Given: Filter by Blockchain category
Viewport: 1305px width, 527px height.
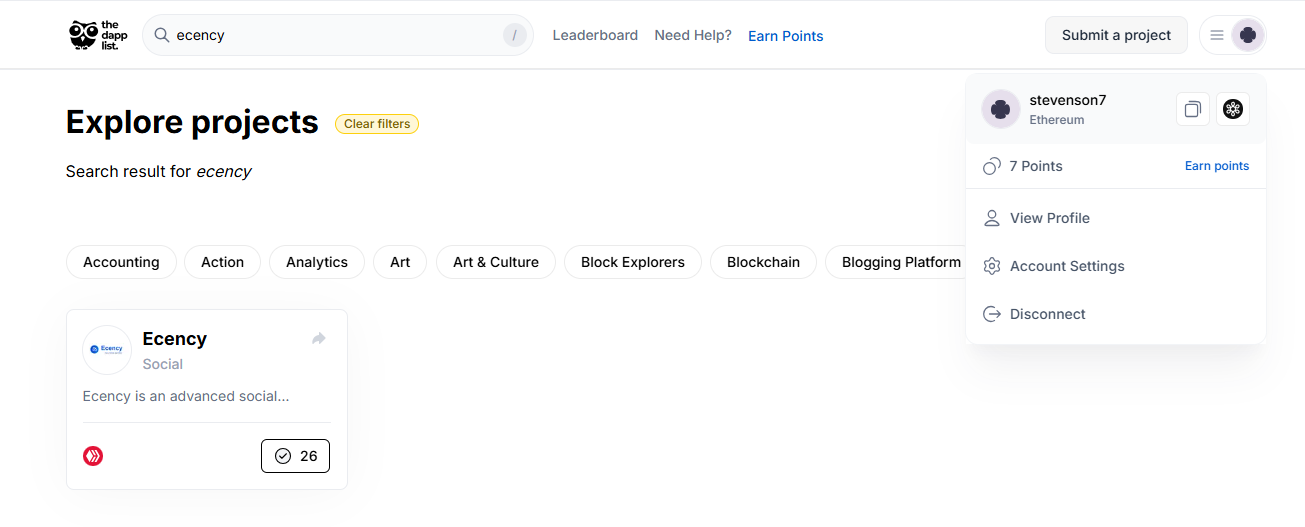Looking at the screenshot, I should 763,262.
